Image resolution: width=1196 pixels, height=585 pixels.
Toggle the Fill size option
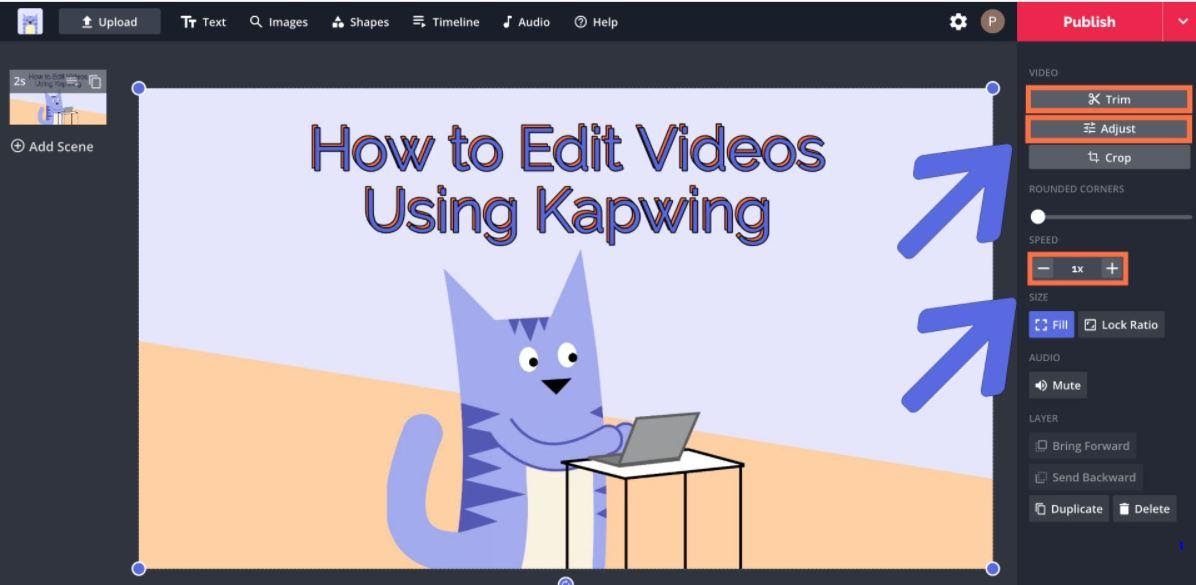(1051, 325)
